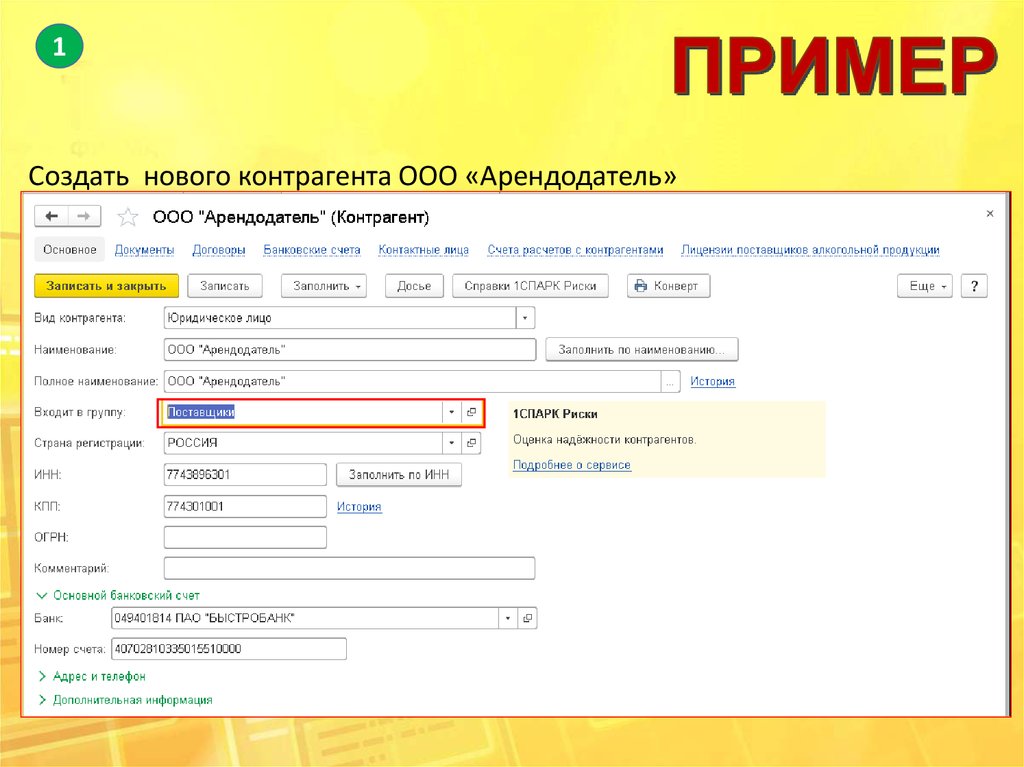
Task: Click the back navigation arrow
Action: (x=51, y=216)
